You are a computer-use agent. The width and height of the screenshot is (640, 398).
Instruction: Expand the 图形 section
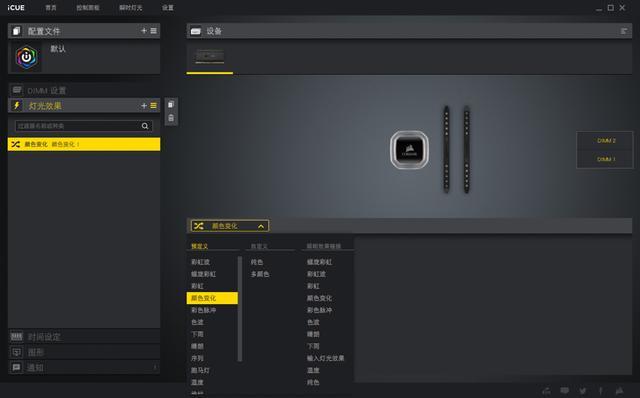click(x=84, y=352)
